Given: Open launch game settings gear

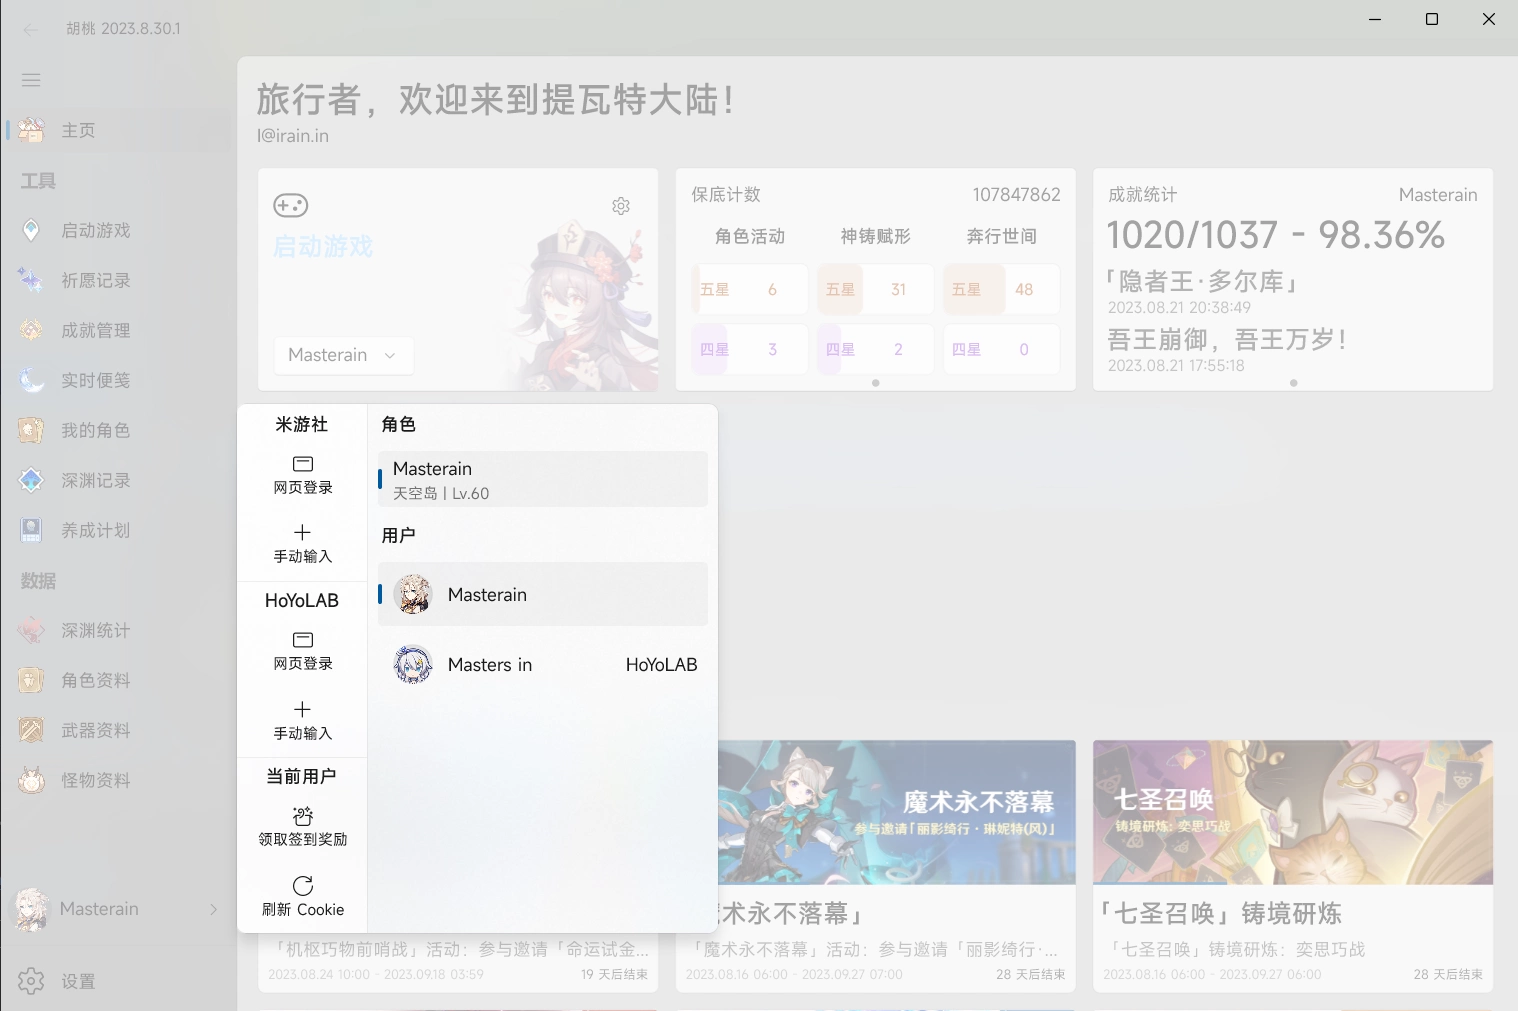Looking at the screenshot, I should 621,205.
